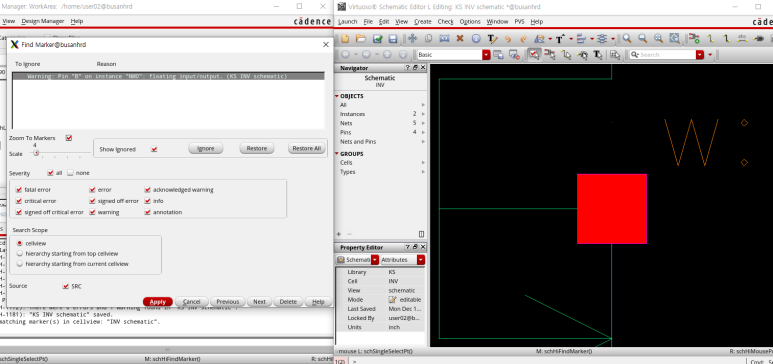This screenshot has height=364, width=773.
Task: Adjust the Scale slider handle
Action: pos(35,153)
